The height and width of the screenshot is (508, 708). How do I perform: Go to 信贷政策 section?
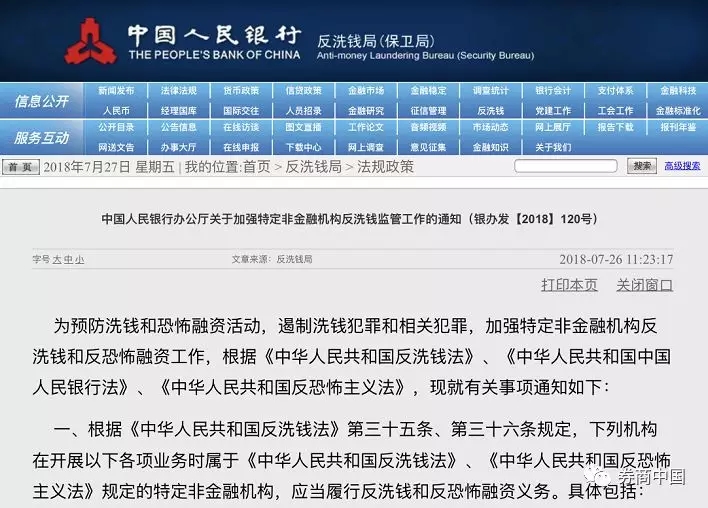click(303, 91)
